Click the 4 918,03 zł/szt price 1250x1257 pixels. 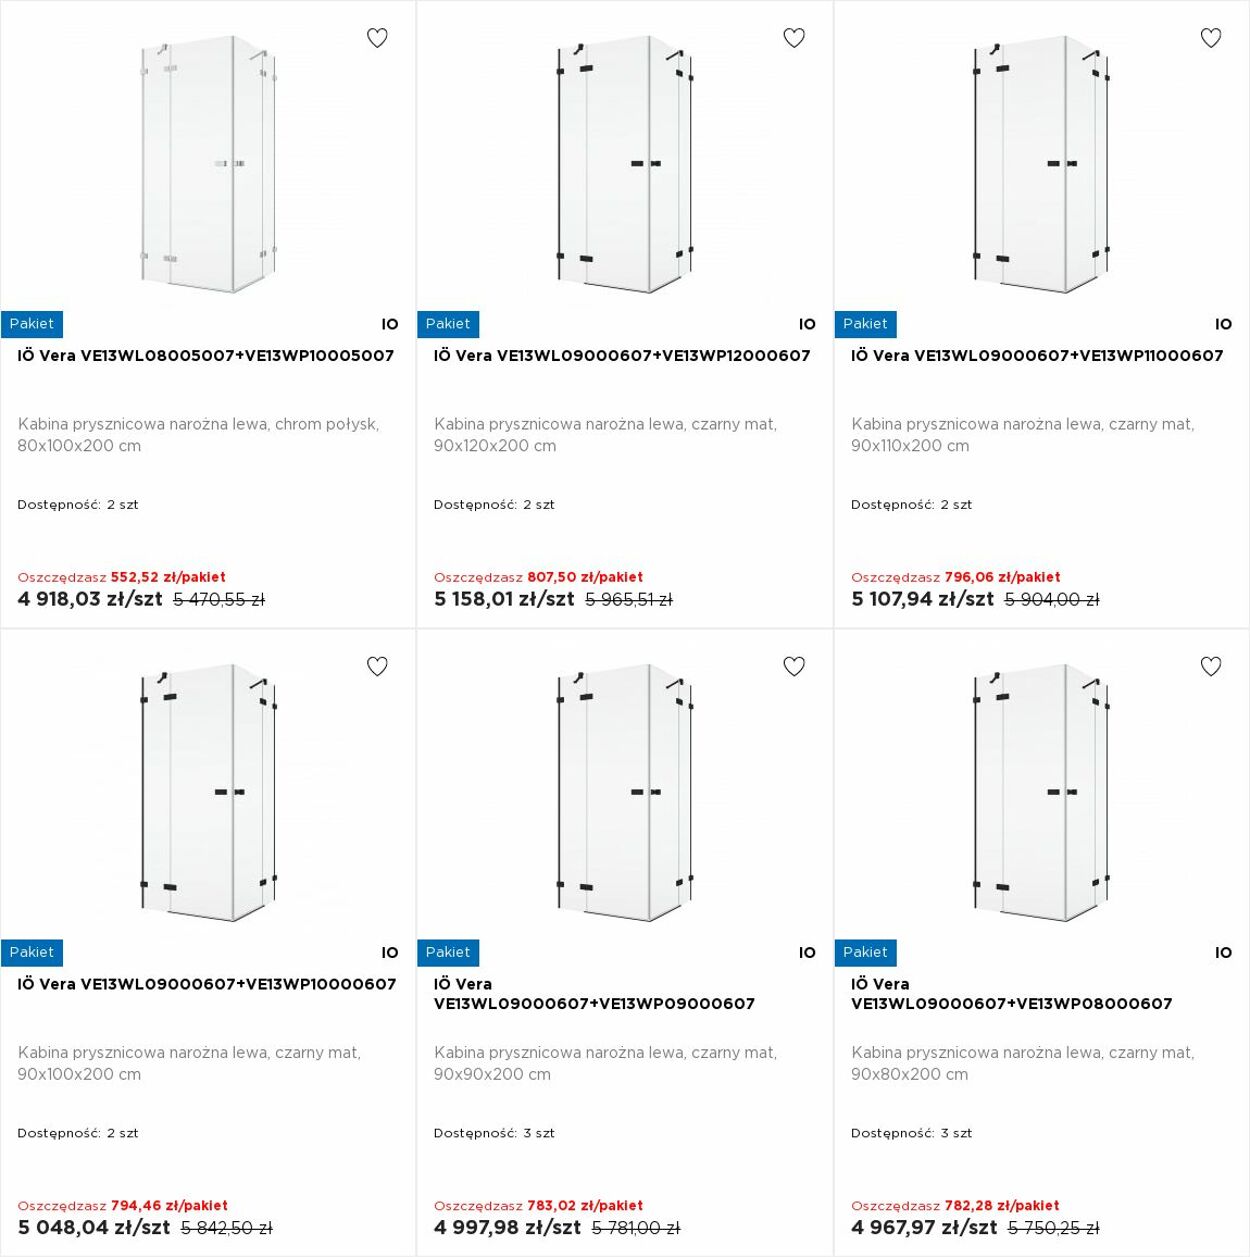pos(90,599)
